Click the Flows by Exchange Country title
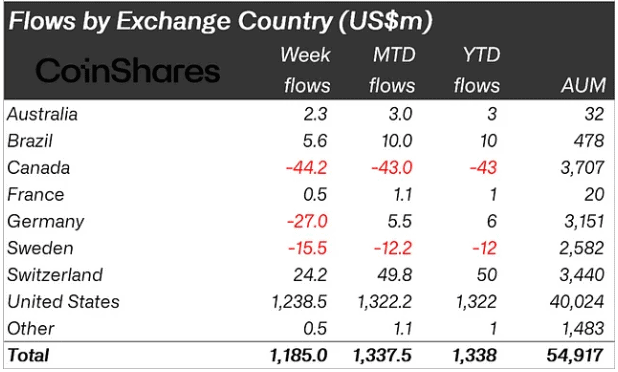 220,20
